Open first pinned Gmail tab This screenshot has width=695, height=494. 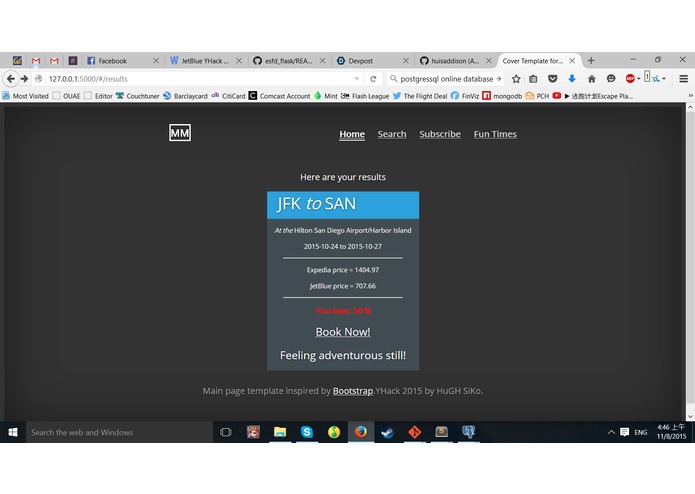tap(36, 61)
